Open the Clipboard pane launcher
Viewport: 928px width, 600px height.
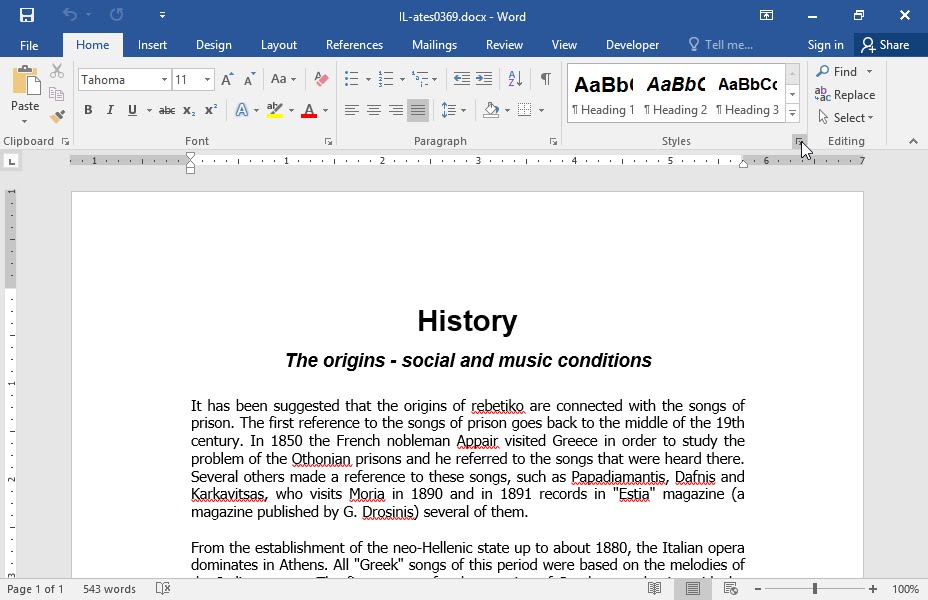click(x=65, y=141)
